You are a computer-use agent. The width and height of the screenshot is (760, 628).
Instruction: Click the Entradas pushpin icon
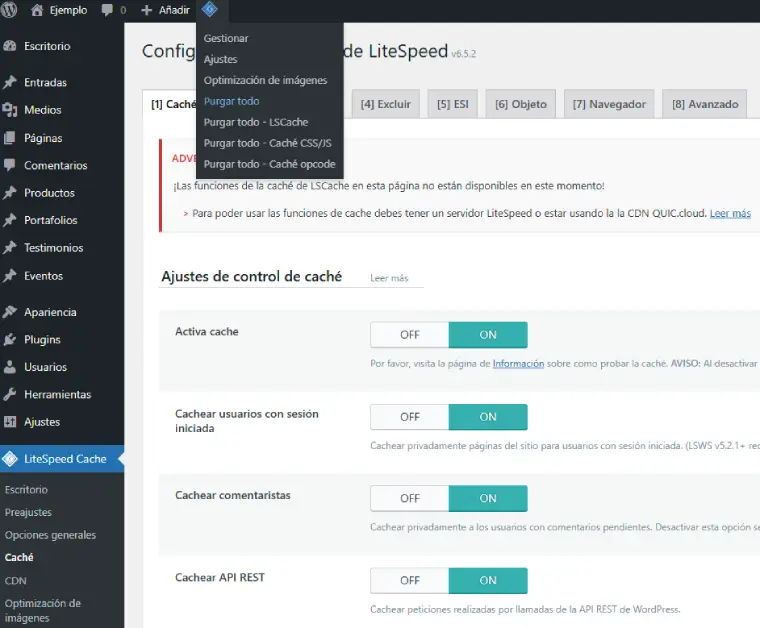click(10, 82)
